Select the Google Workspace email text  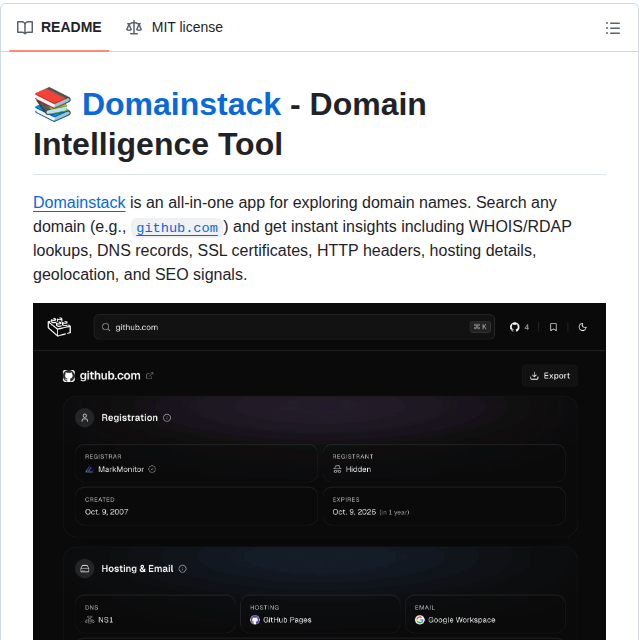[x=462, y=620]
